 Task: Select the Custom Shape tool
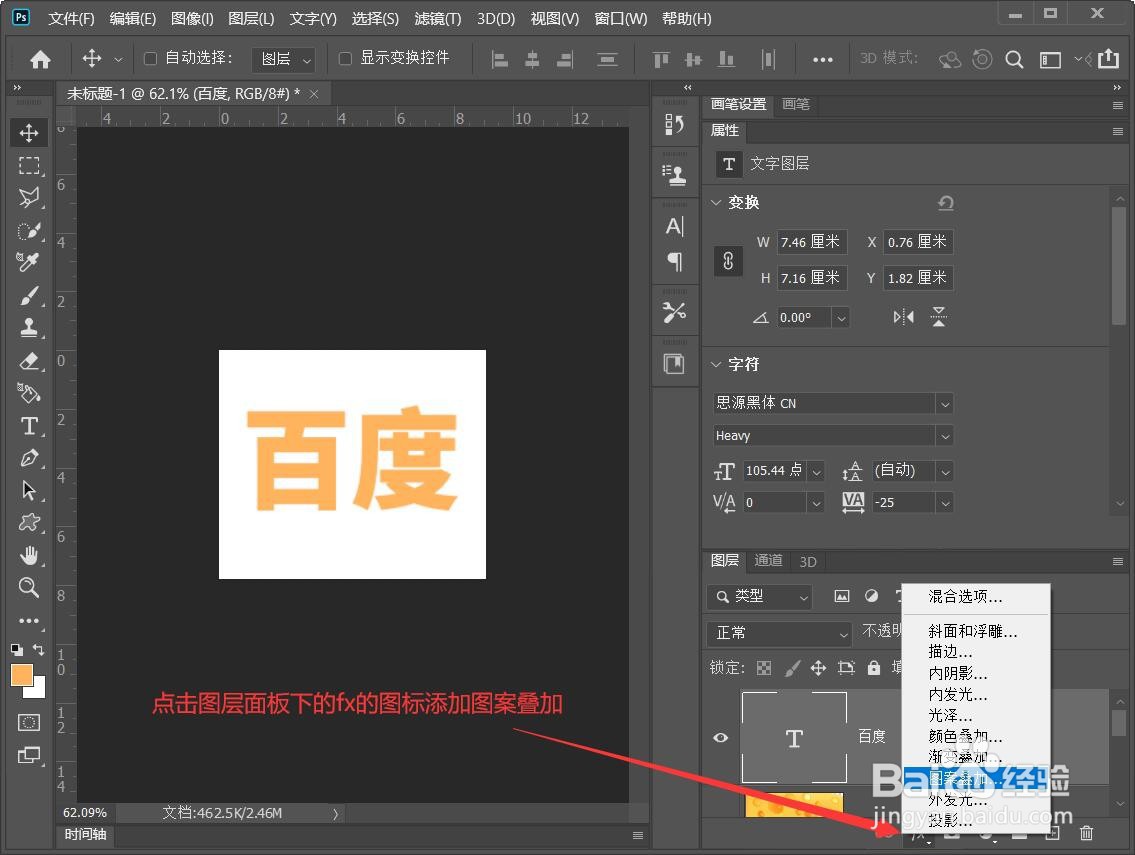click(29, 523)
